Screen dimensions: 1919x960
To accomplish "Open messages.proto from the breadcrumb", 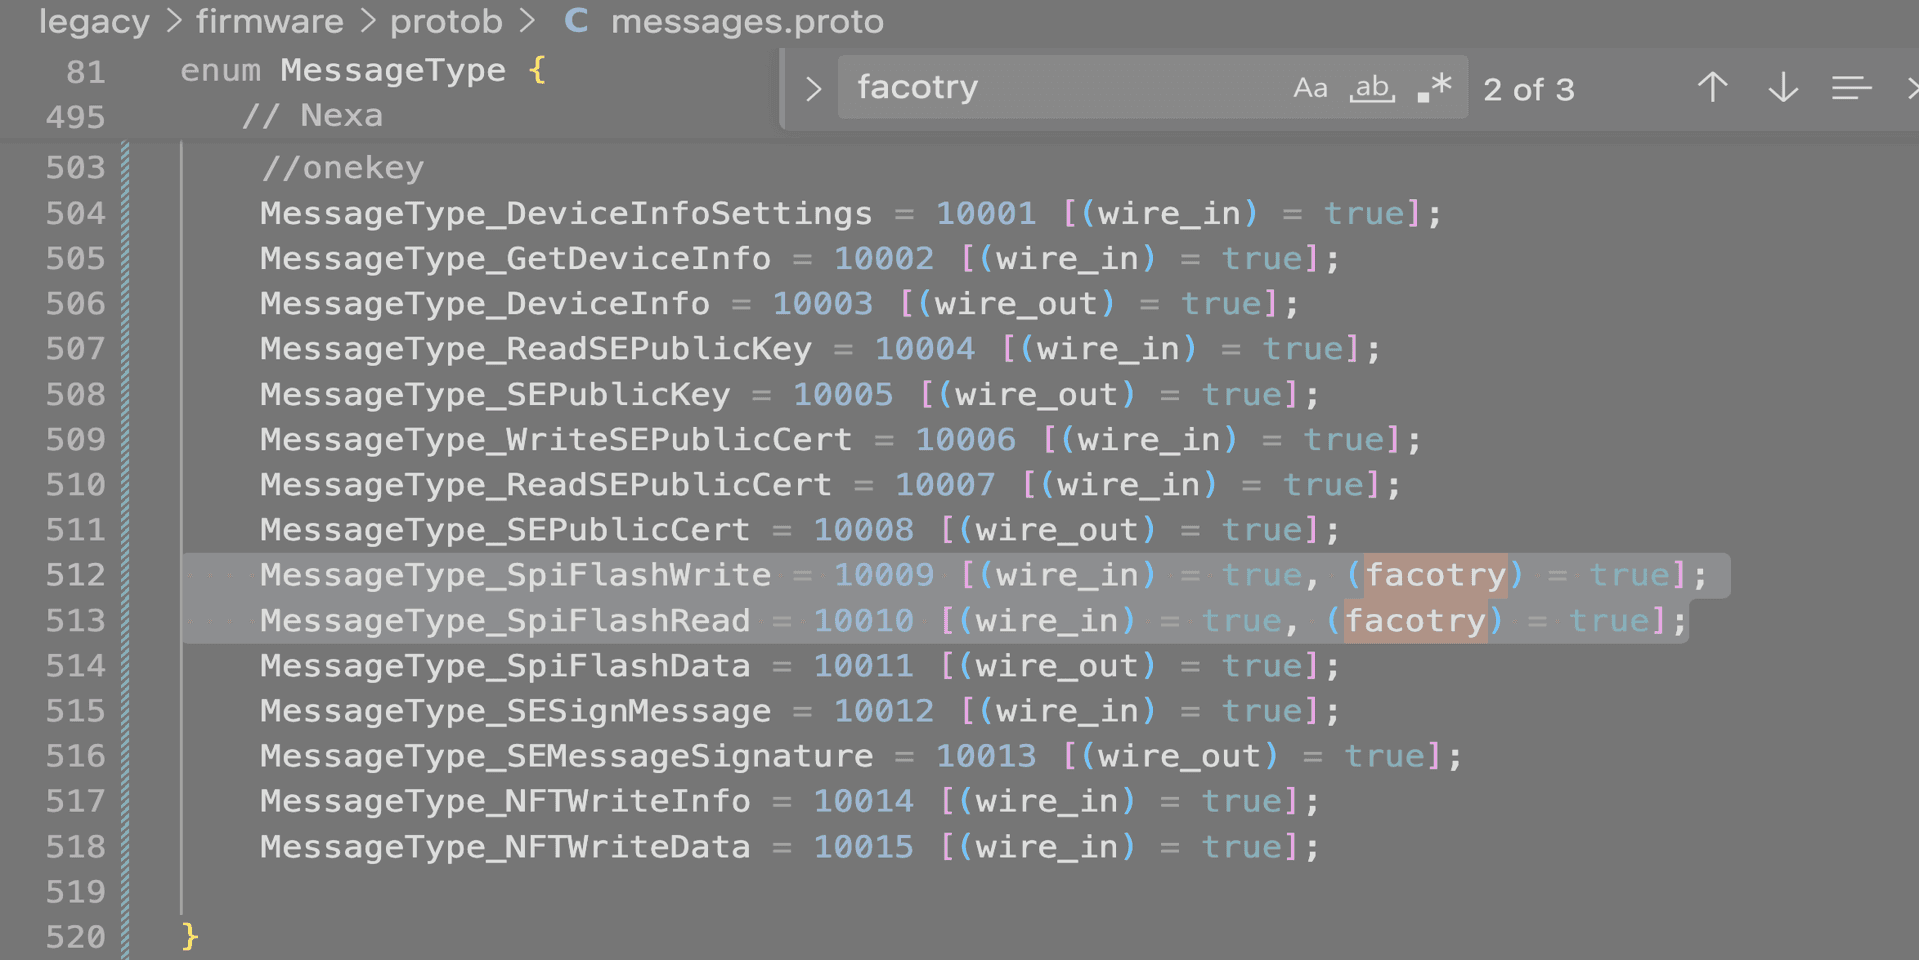I will [x=748, y=21].
